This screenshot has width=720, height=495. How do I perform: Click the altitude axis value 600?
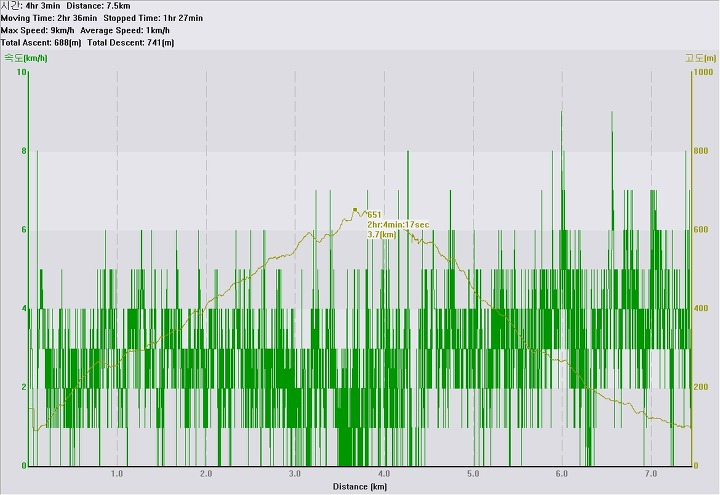(x=701, y=230)
